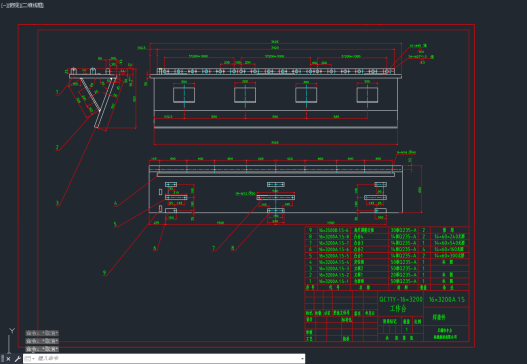
Task: Click the grip handle of command line
Action: click(3, 359)
